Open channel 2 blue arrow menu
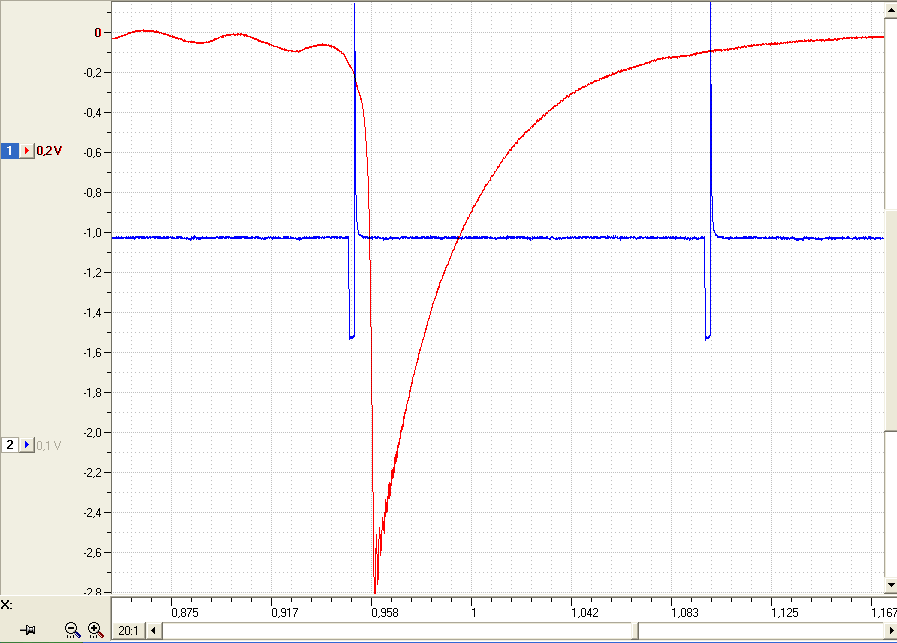Screen dimensions: 897x643 point(27,444)
